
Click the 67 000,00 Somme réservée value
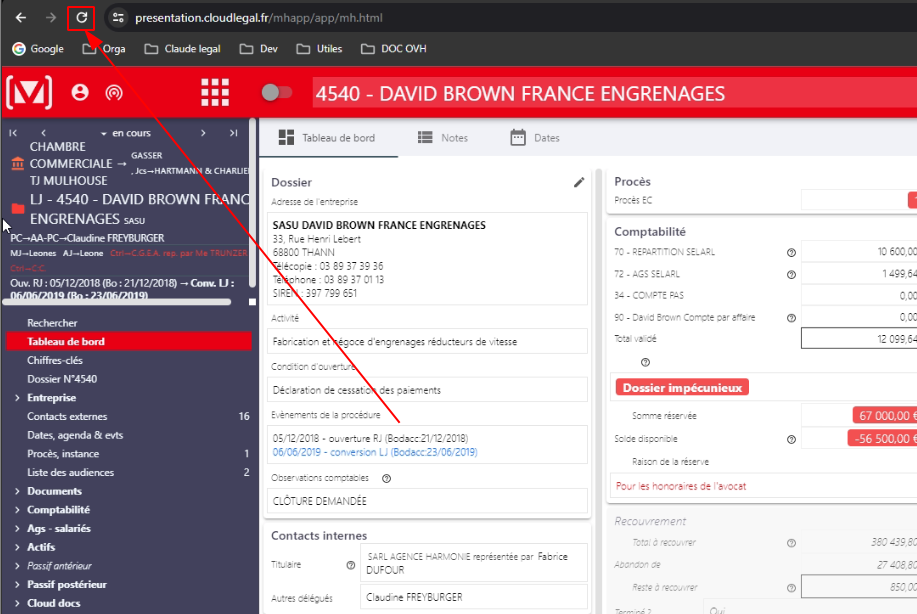(885, 416)
